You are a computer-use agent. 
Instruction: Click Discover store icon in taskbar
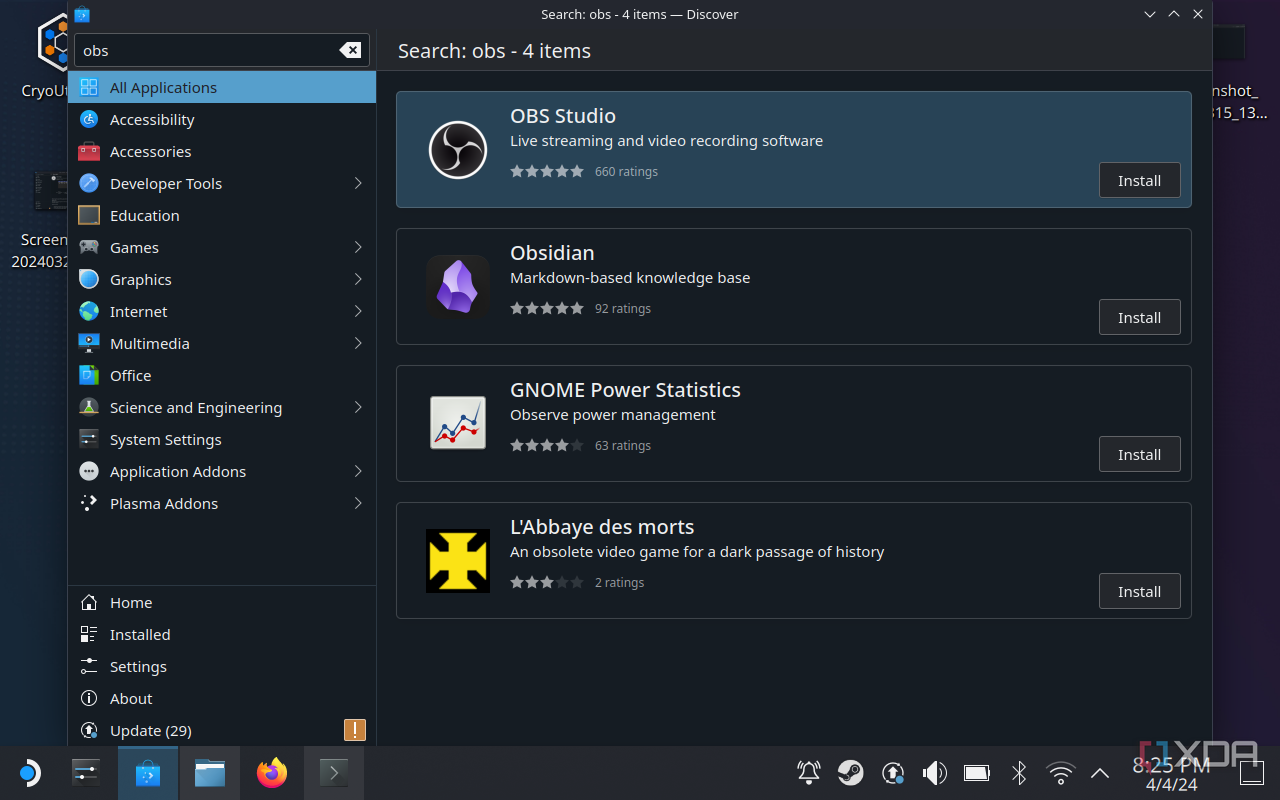pyautogui.click(x=148, y=773)
